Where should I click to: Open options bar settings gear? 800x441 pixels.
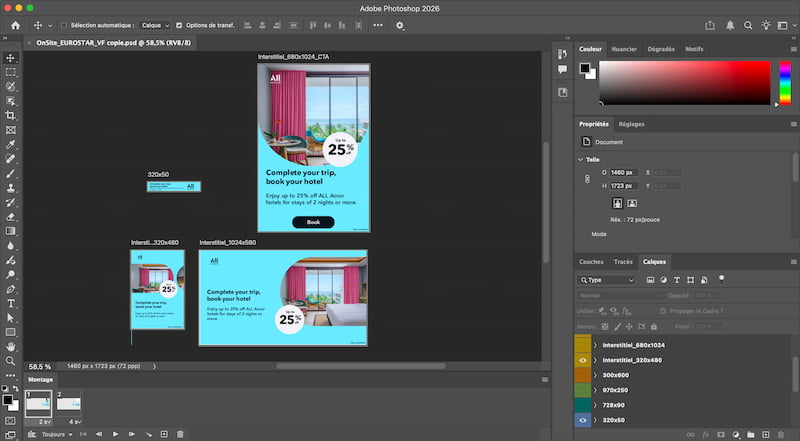400,26
